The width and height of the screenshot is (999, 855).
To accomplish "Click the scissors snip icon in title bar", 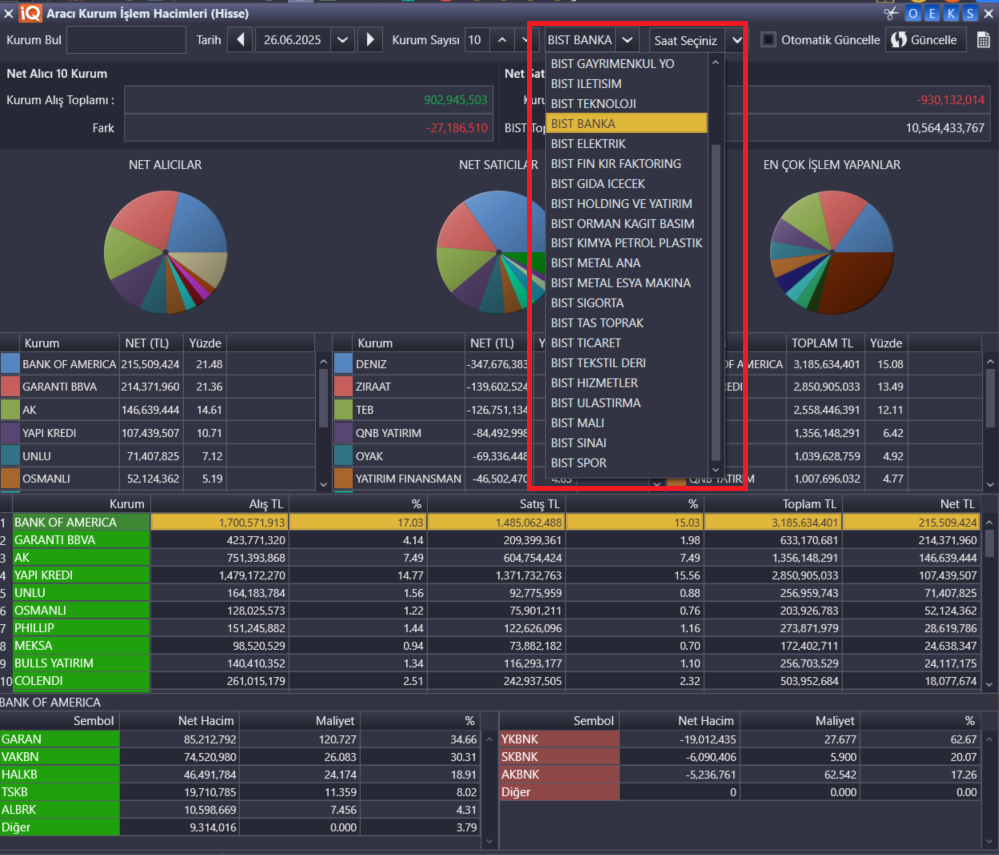I will (x=891, y=13).
